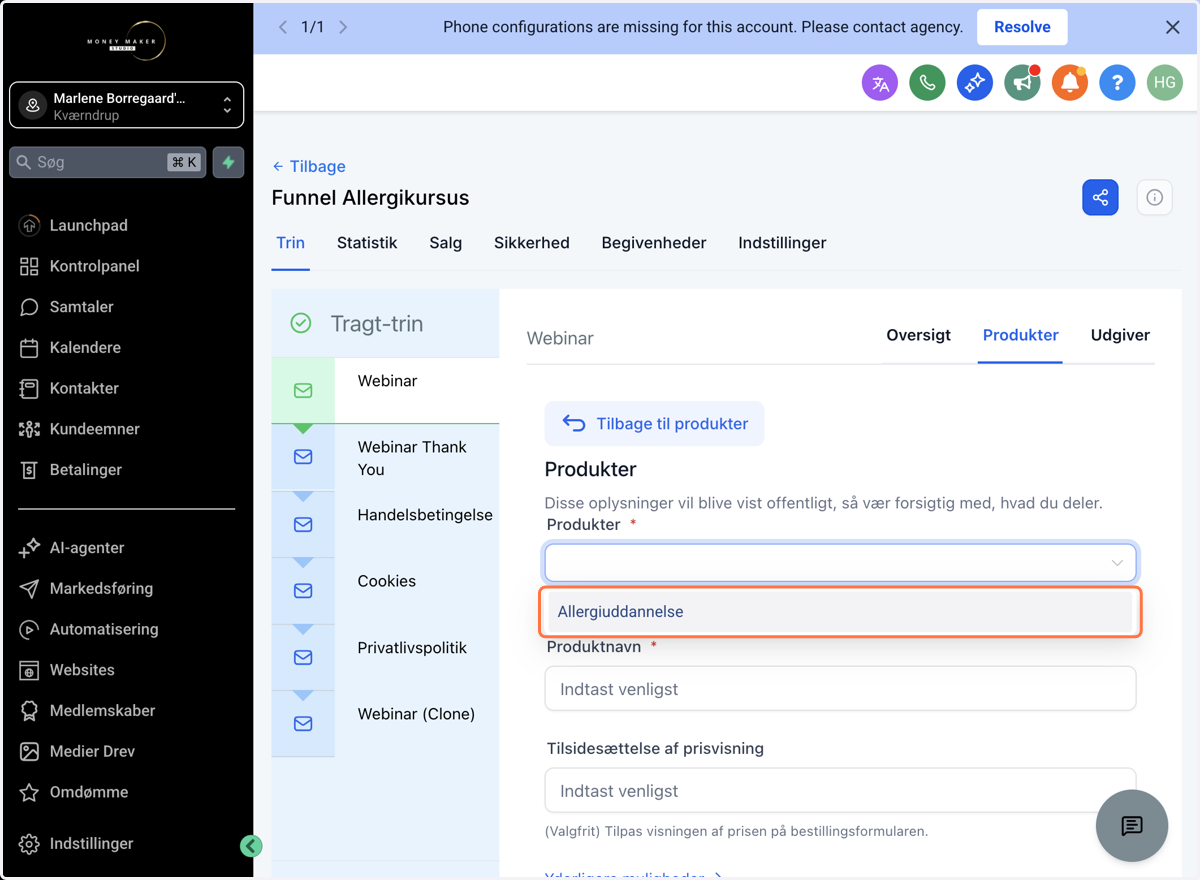
Task: Go to previous banner notification arrow
Action: pyautogui.click(x=283, y=27)
